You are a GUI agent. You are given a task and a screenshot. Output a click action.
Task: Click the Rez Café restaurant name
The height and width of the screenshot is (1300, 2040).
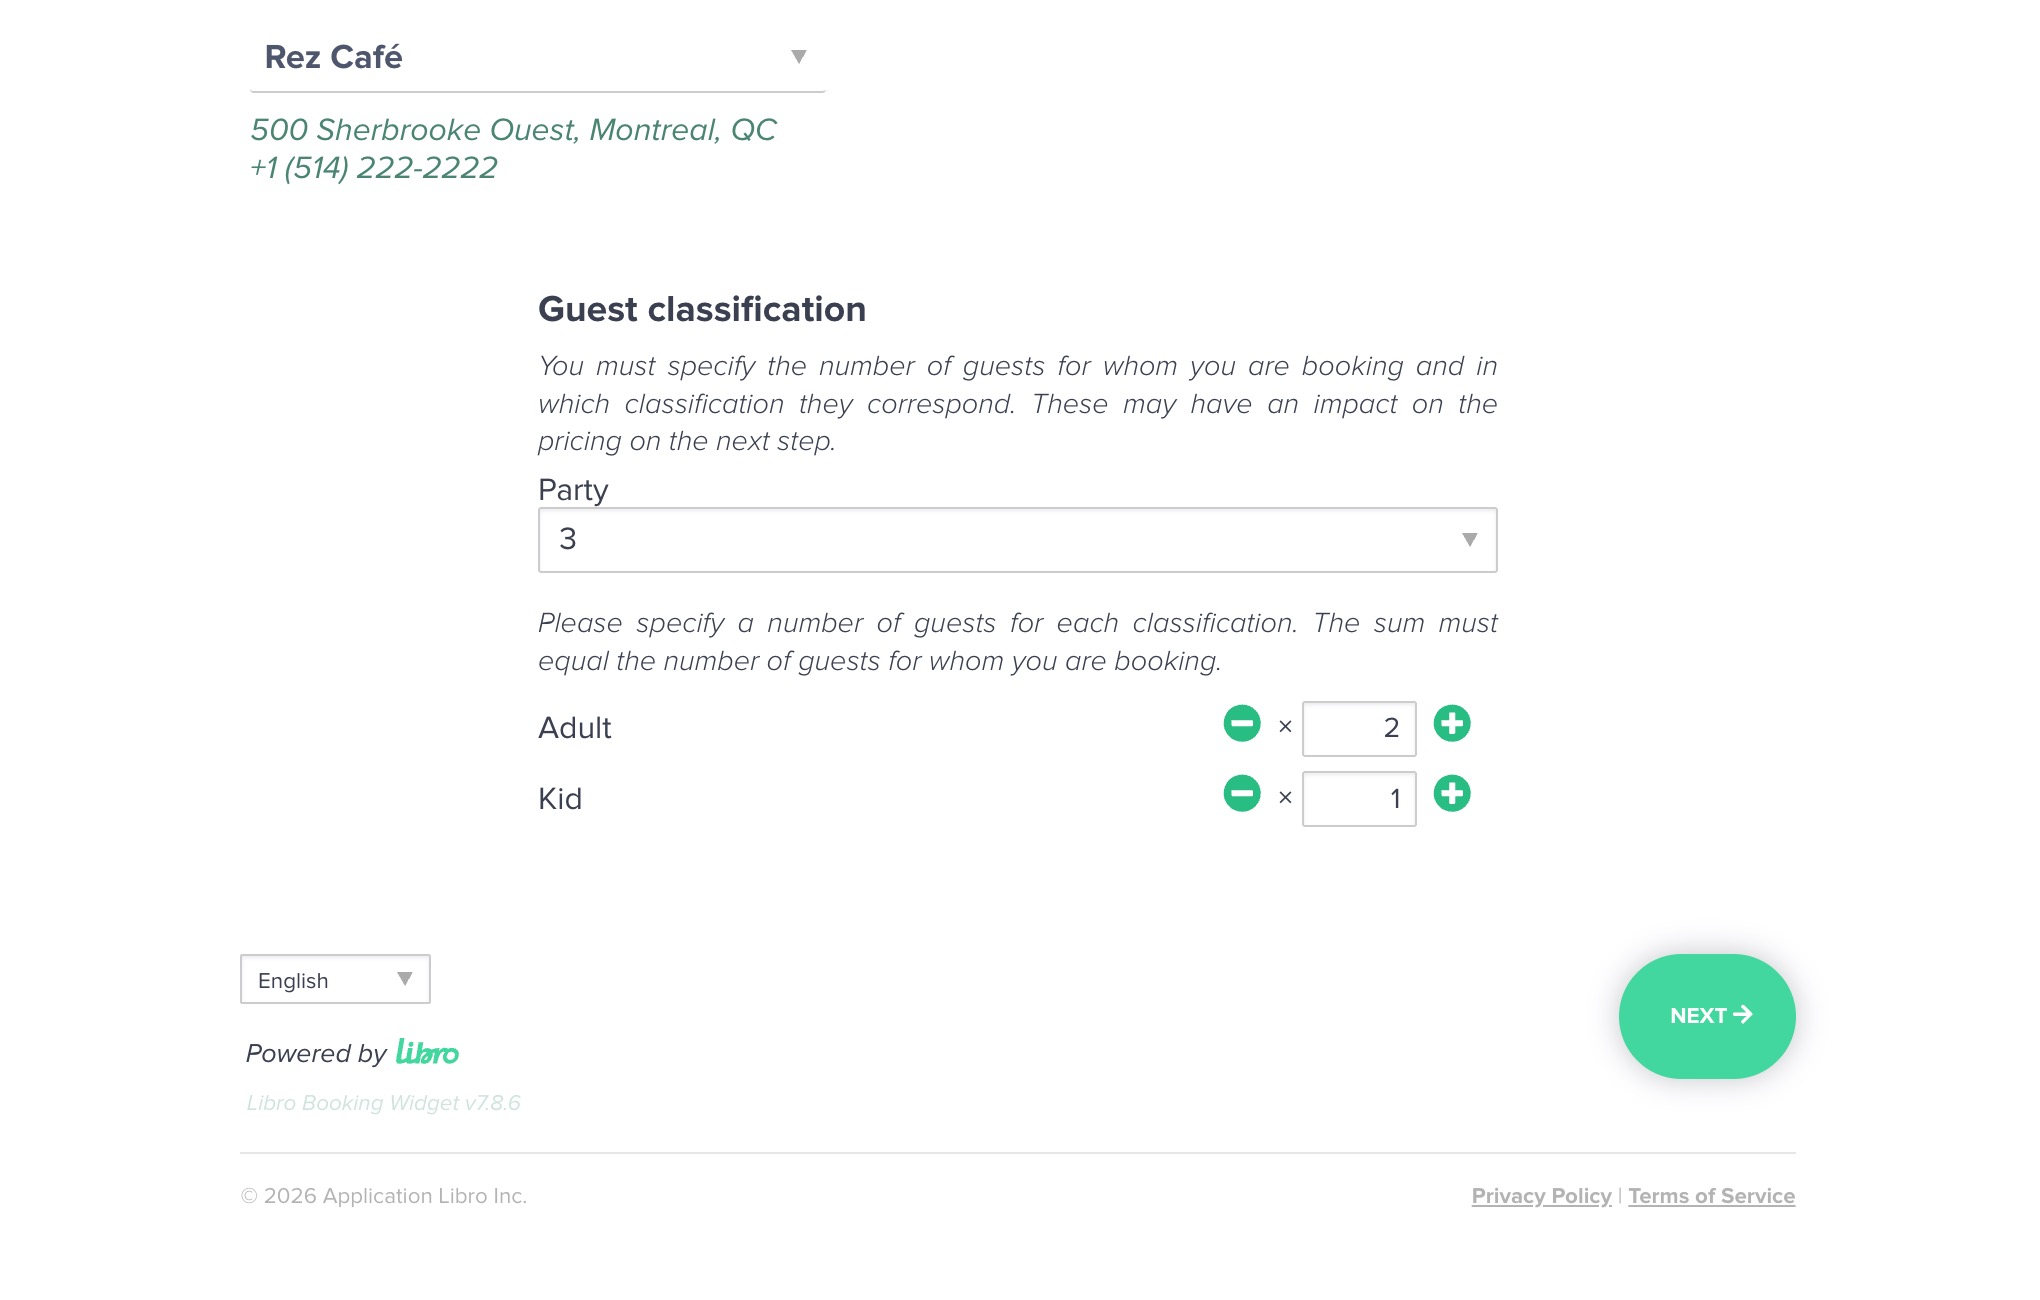pyautogui.click(x=334, y=57)
